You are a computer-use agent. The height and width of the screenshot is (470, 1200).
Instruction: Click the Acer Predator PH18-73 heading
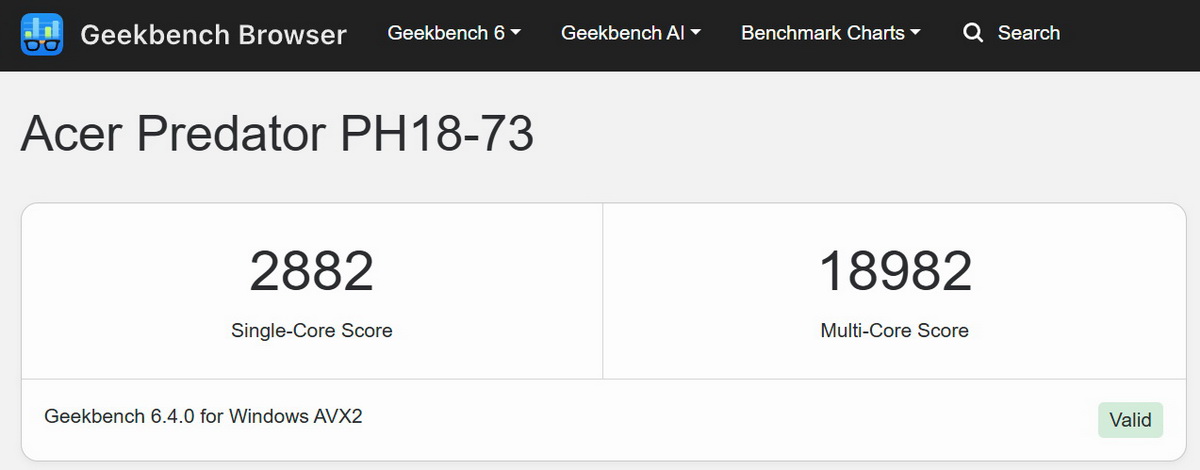pyautogui.click(x=277, y=135)
